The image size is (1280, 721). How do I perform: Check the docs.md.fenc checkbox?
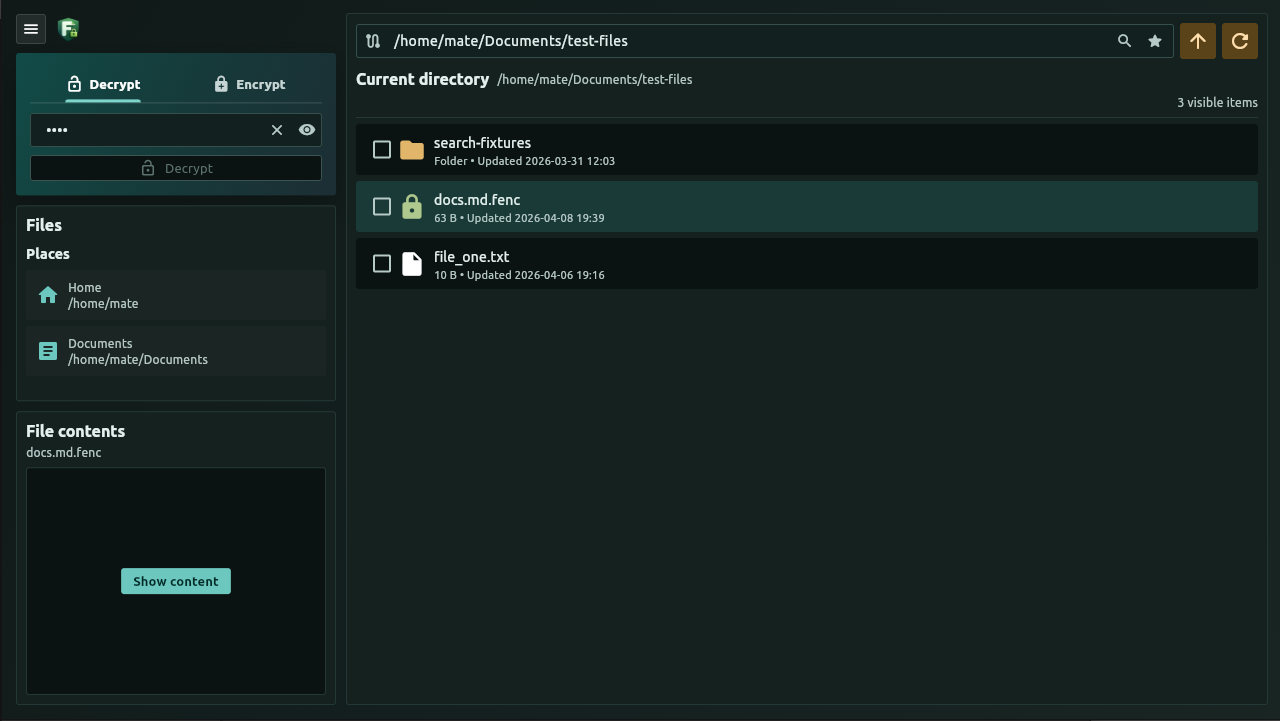382,207
